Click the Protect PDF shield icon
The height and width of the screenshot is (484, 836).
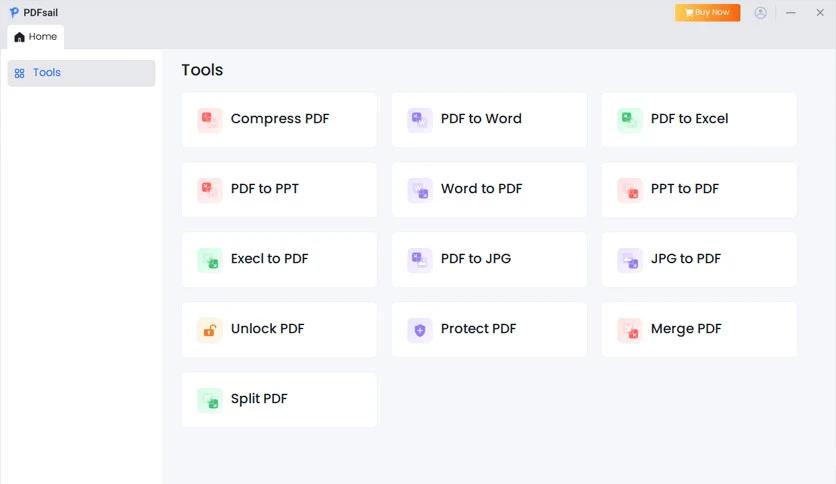click(x=420, y=330)
